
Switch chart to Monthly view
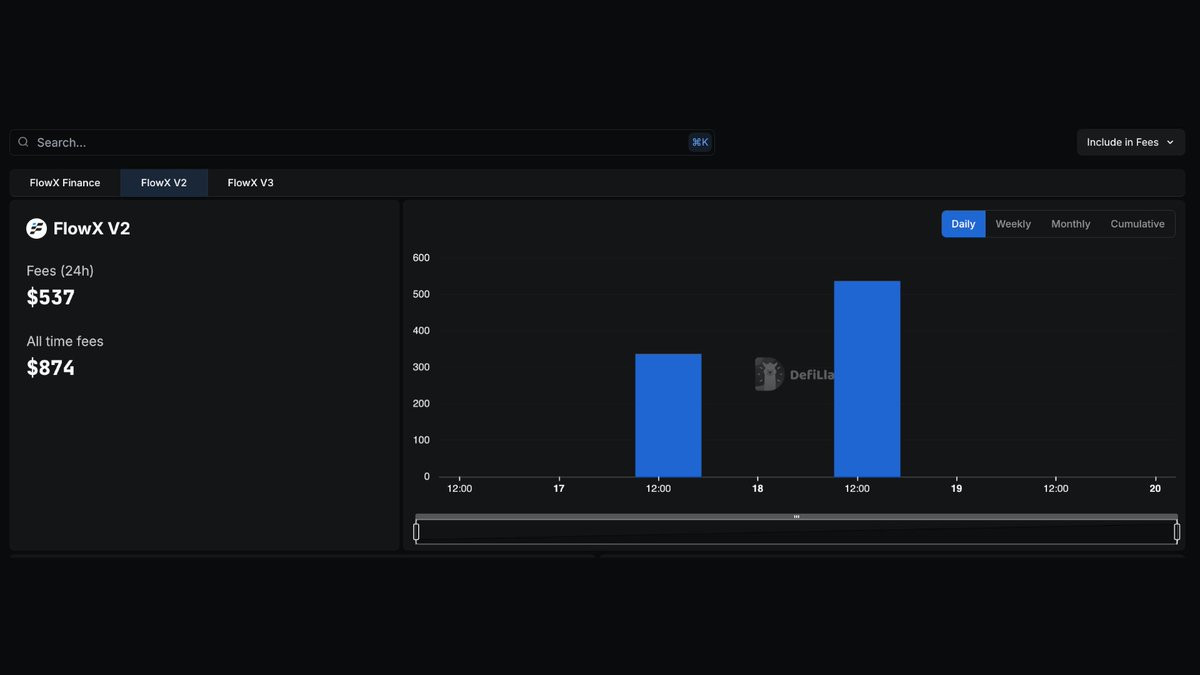coord(1071,224)
